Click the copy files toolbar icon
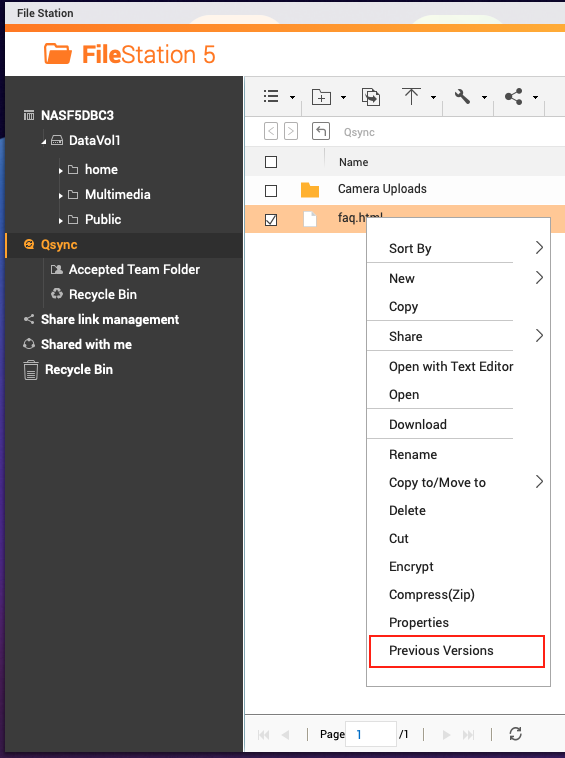The image size is (565, 758). point(371,97)
